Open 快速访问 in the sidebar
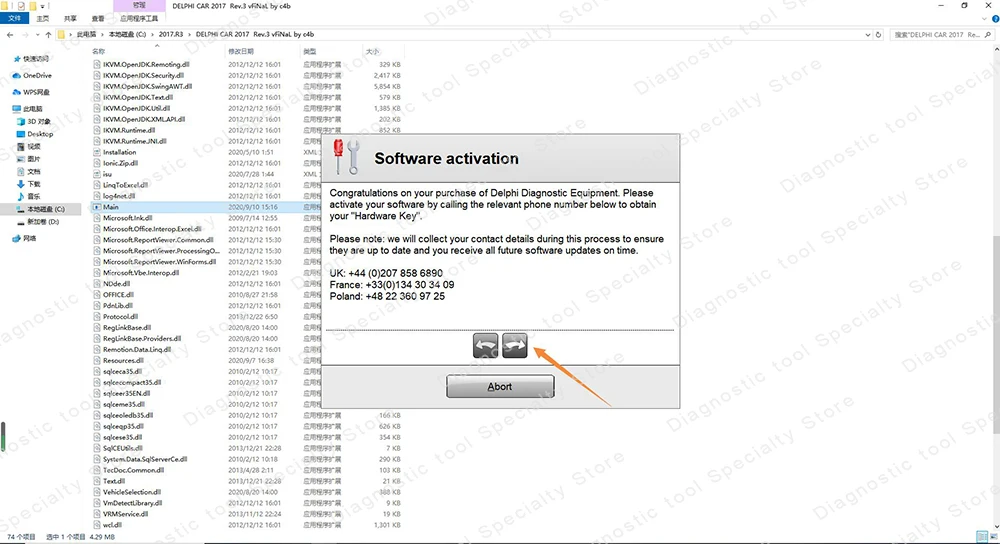The width and height of the screenshot is (1000, 544). coord(36,59)
